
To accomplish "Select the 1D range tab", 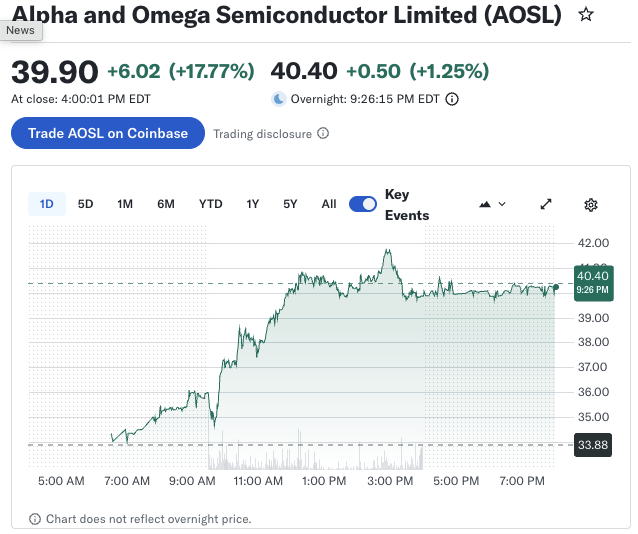I will pos(47,204).
